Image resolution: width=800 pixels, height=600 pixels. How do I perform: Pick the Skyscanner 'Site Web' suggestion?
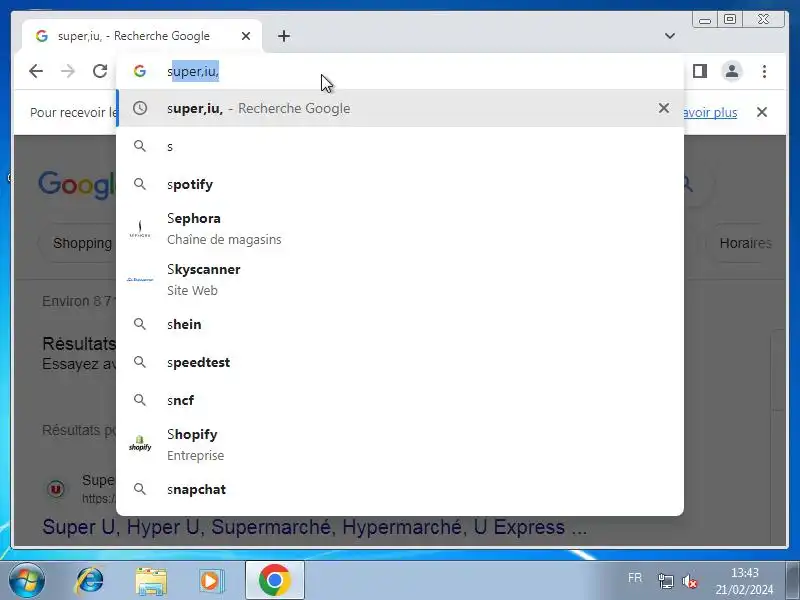(400, 279)
